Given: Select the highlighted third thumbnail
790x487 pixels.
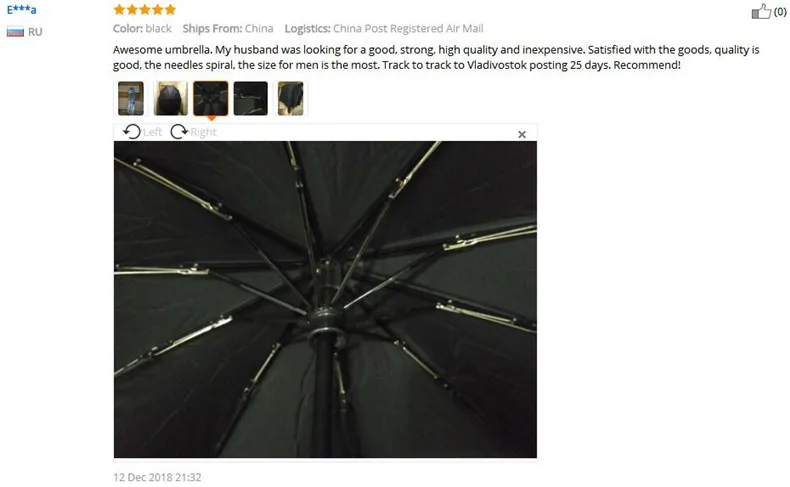Looking at the screenshot, I should pos(211,98).
